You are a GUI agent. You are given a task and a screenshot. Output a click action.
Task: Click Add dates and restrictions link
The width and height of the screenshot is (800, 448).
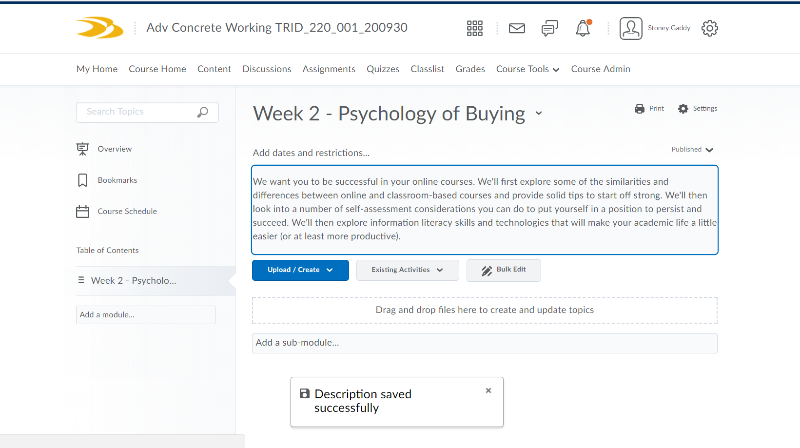pos(311,153)
